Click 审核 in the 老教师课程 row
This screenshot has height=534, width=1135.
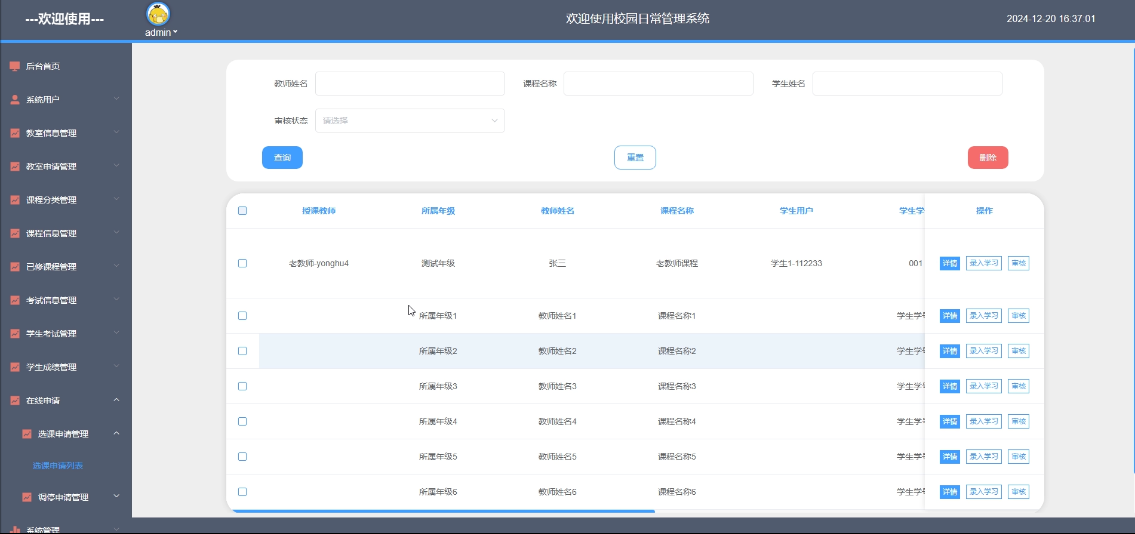coord(1018,263)
